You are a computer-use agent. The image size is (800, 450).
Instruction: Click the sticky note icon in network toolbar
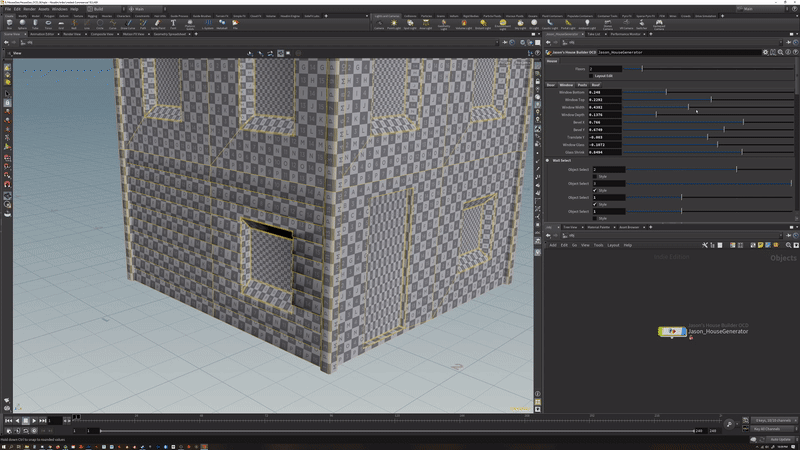(x=761, y=245)
